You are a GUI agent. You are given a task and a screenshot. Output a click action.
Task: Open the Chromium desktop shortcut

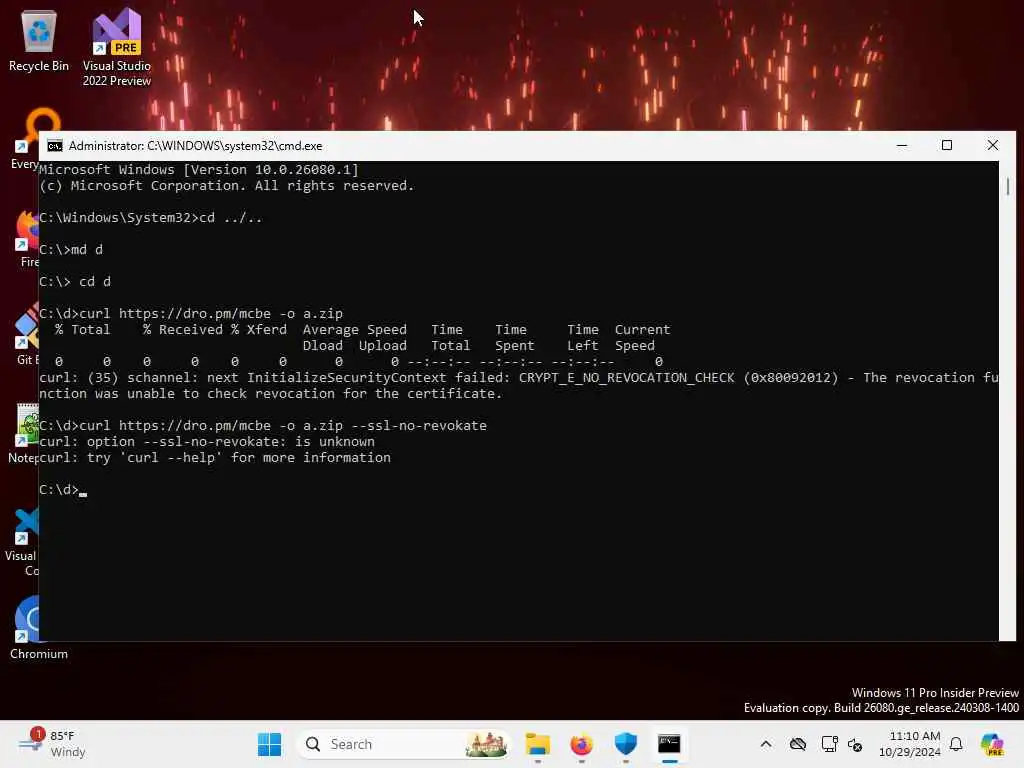38,628
